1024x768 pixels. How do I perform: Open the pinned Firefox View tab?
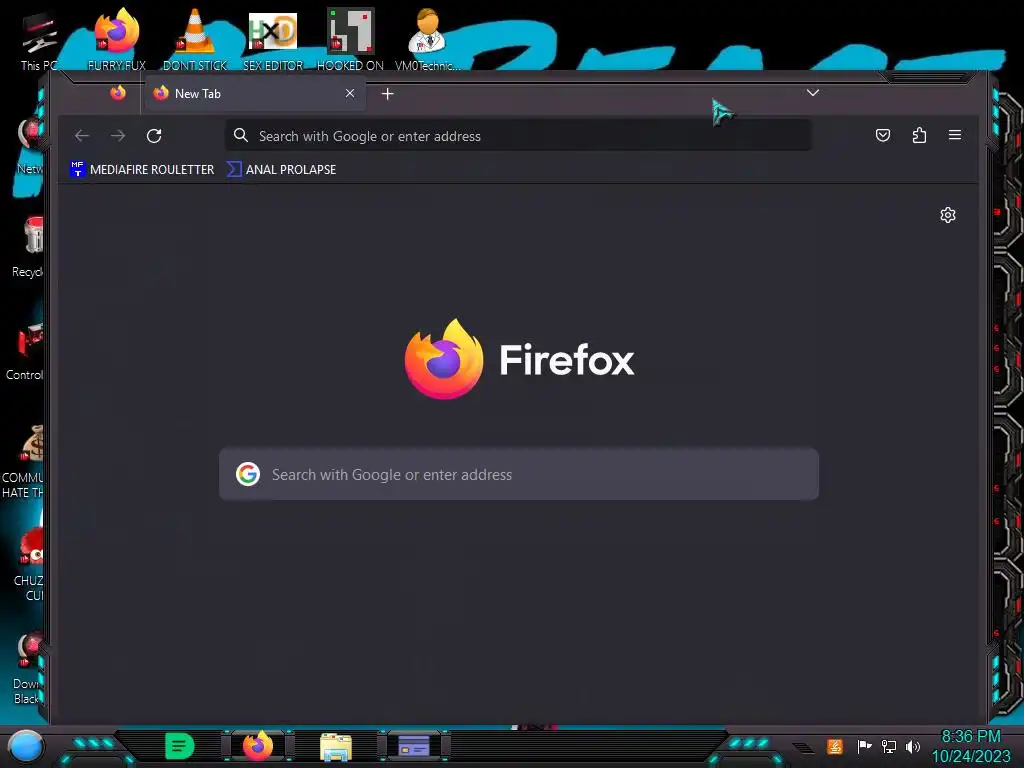(x=118, y=93)
